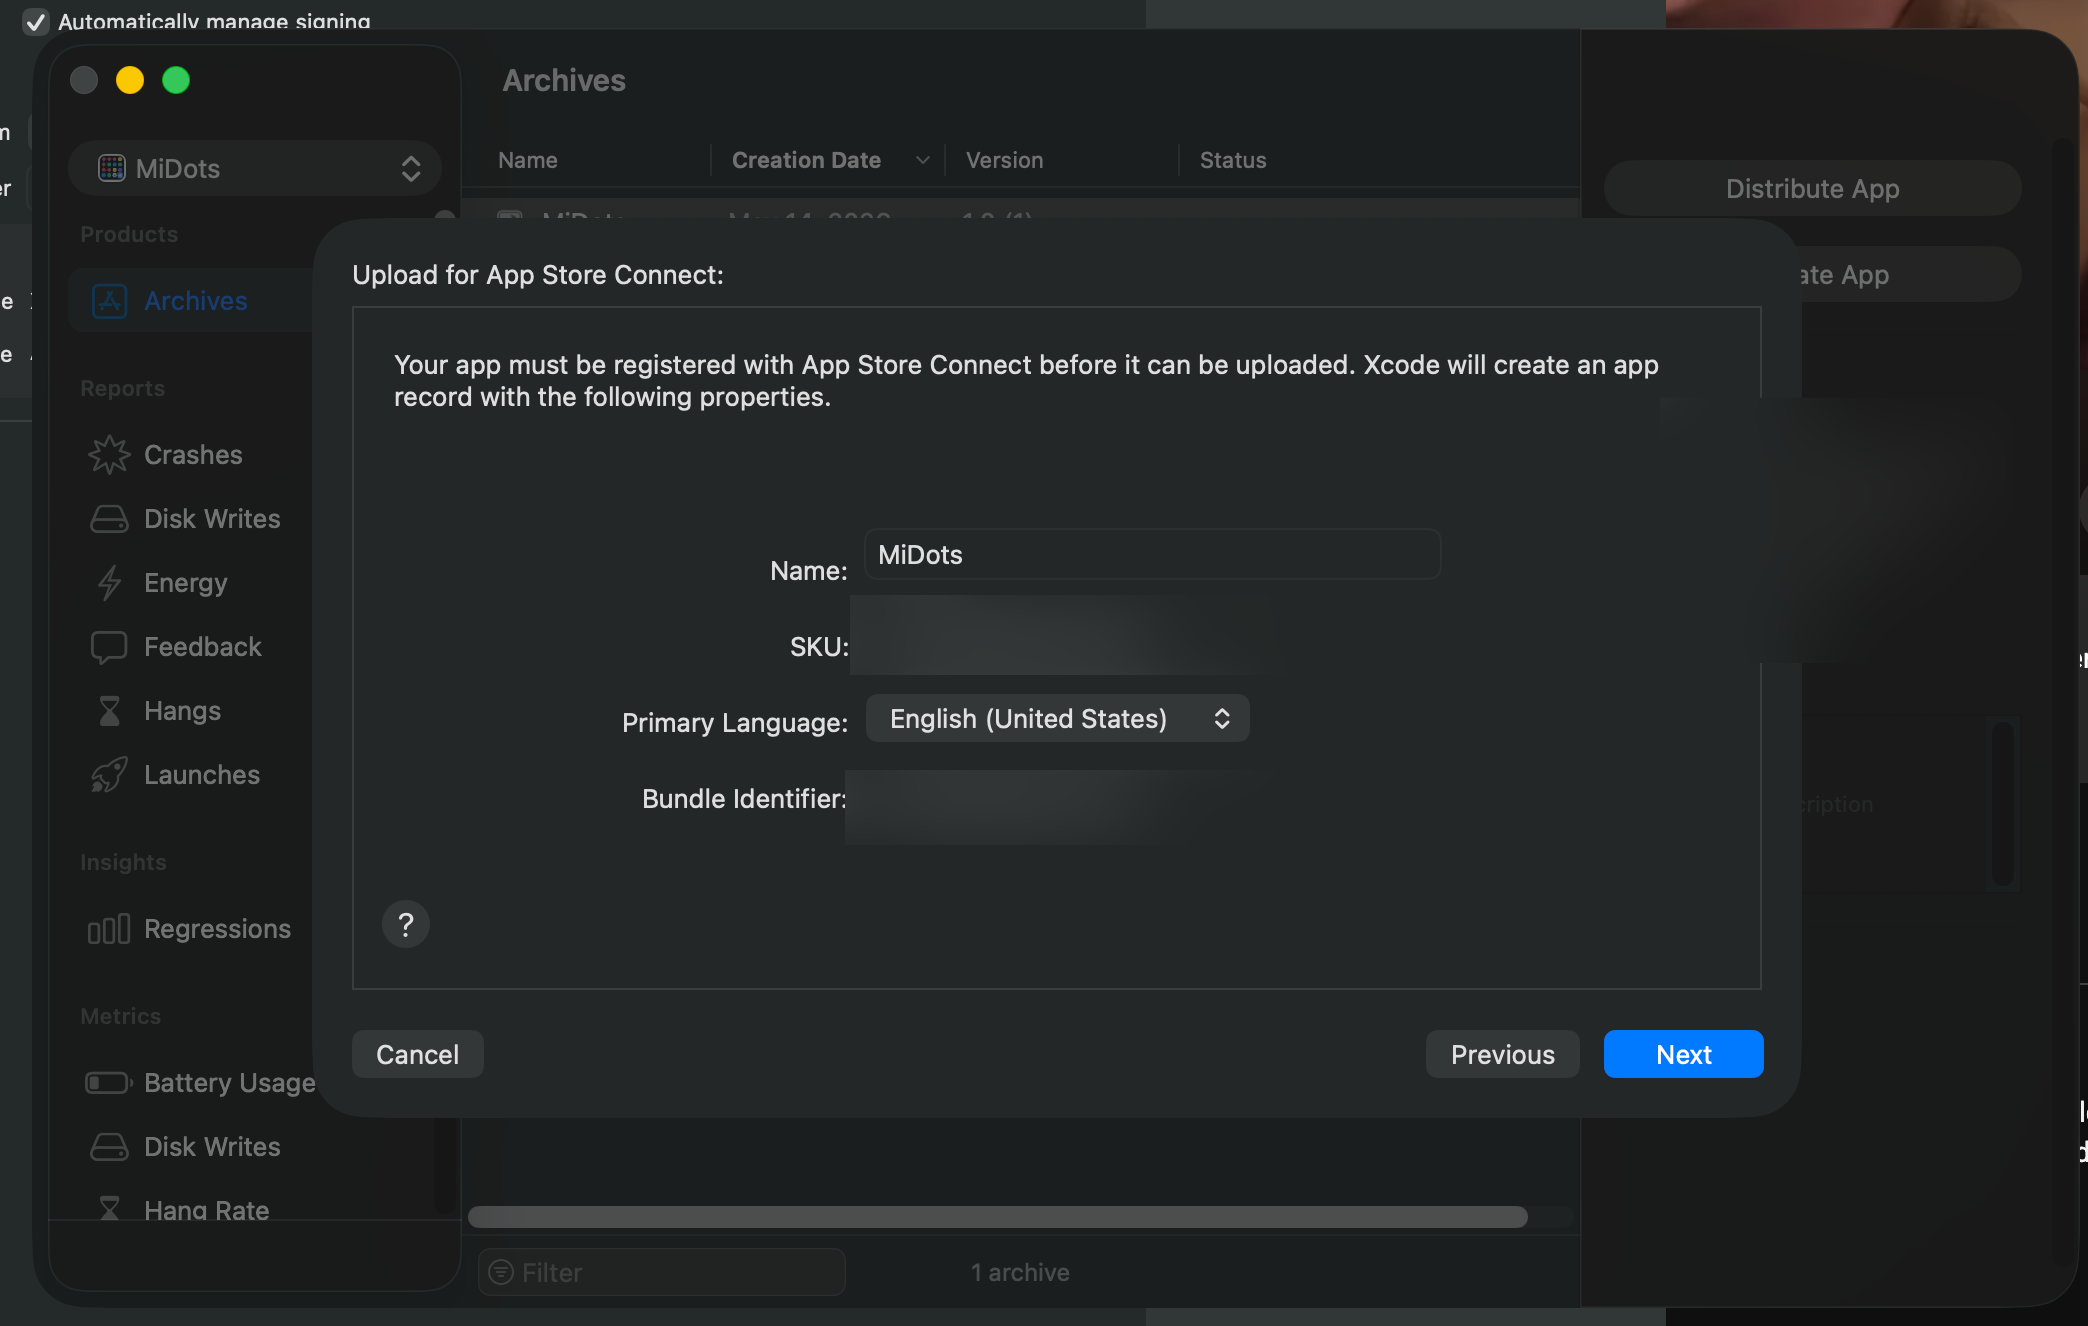Click the Regressions bar chart icon
Image resolution: width=2088 pixels, height=1326 pixels.
tap(109, 929)
